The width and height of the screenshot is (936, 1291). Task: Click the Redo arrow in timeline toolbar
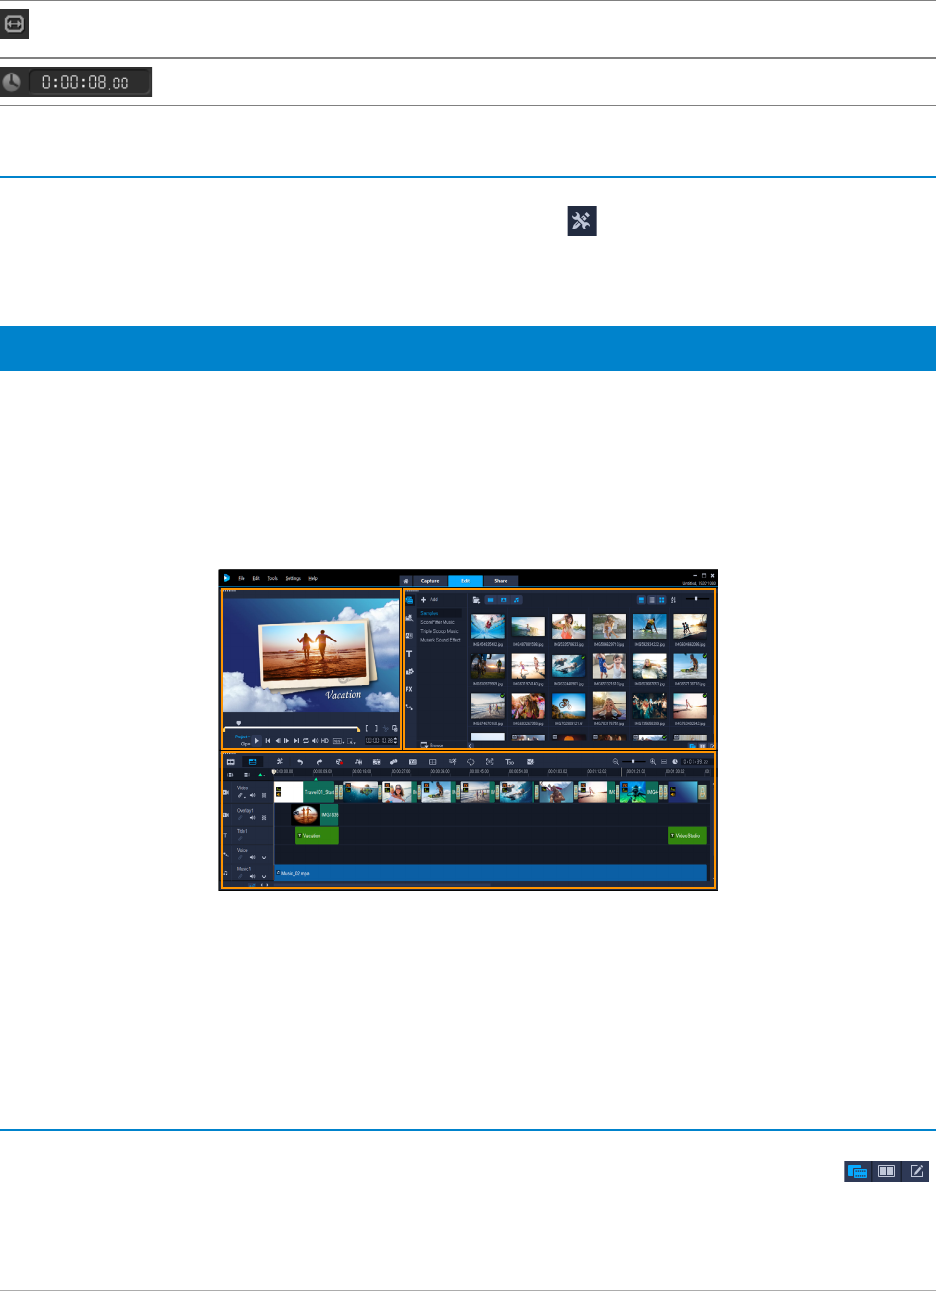pos(319,761)
